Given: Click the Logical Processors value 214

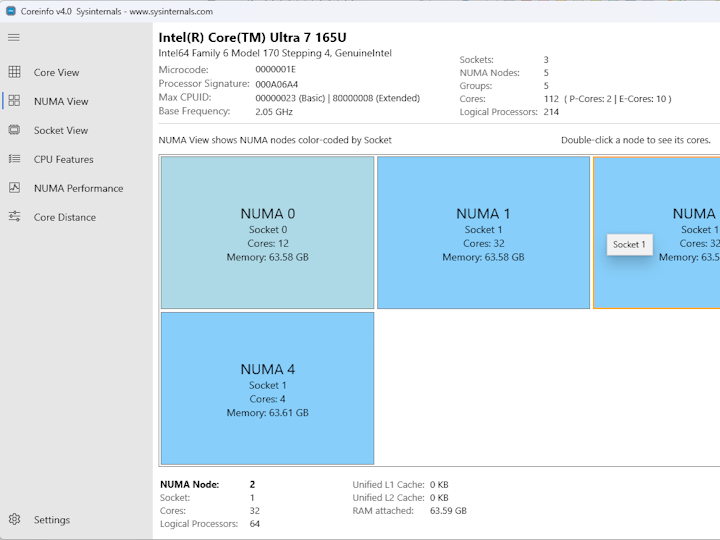Looking at the screenshot, I should pos(551,112).
